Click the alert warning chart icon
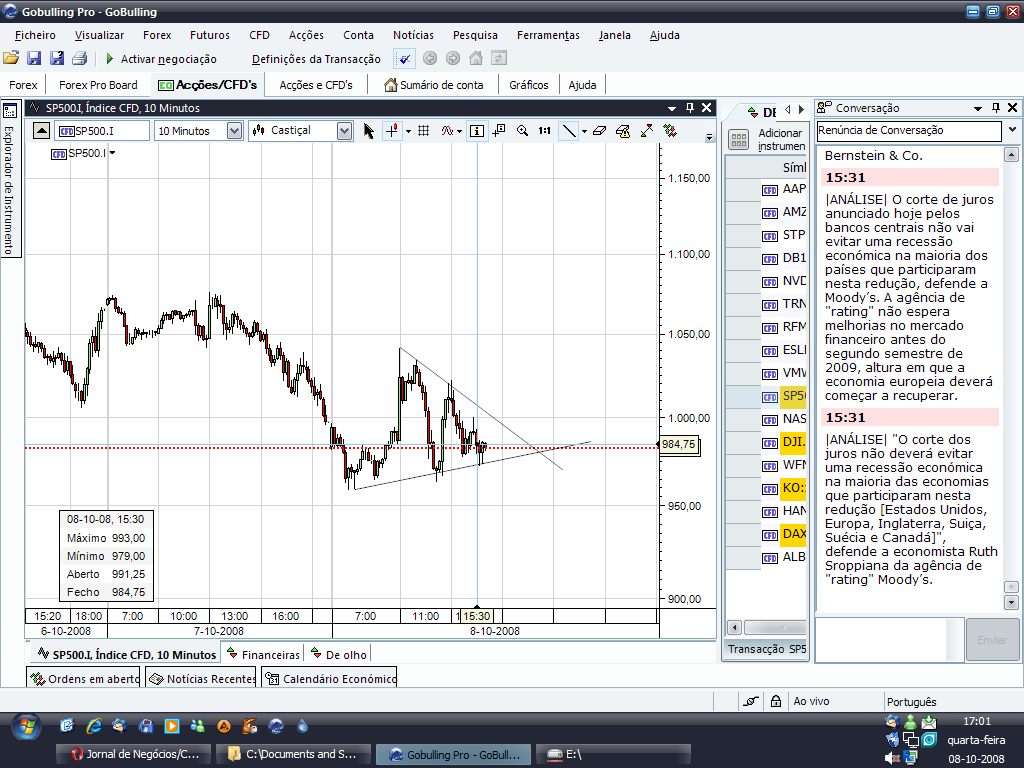 pyautogui.click(x=623, y=131)
